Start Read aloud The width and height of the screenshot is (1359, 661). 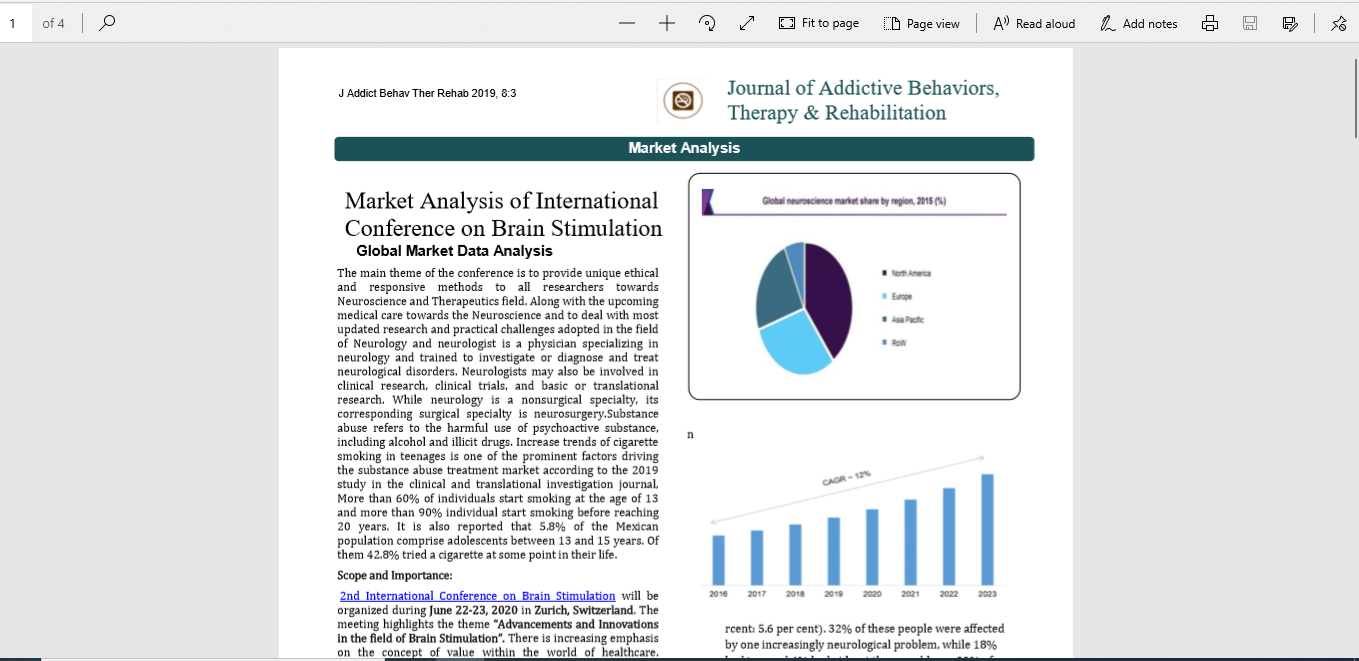1034,23
